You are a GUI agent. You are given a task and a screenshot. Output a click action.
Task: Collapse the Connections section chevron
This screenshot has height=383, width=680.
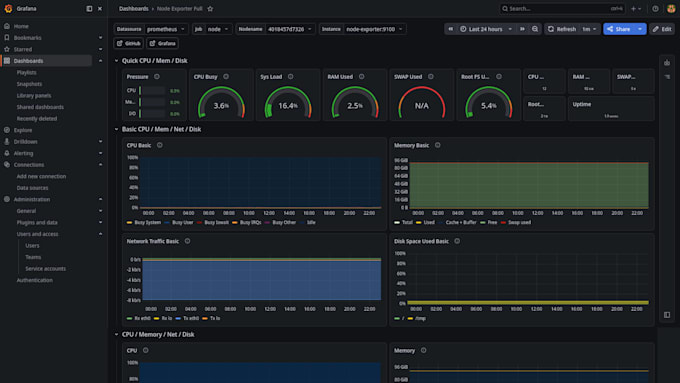(x=100, y=165)
